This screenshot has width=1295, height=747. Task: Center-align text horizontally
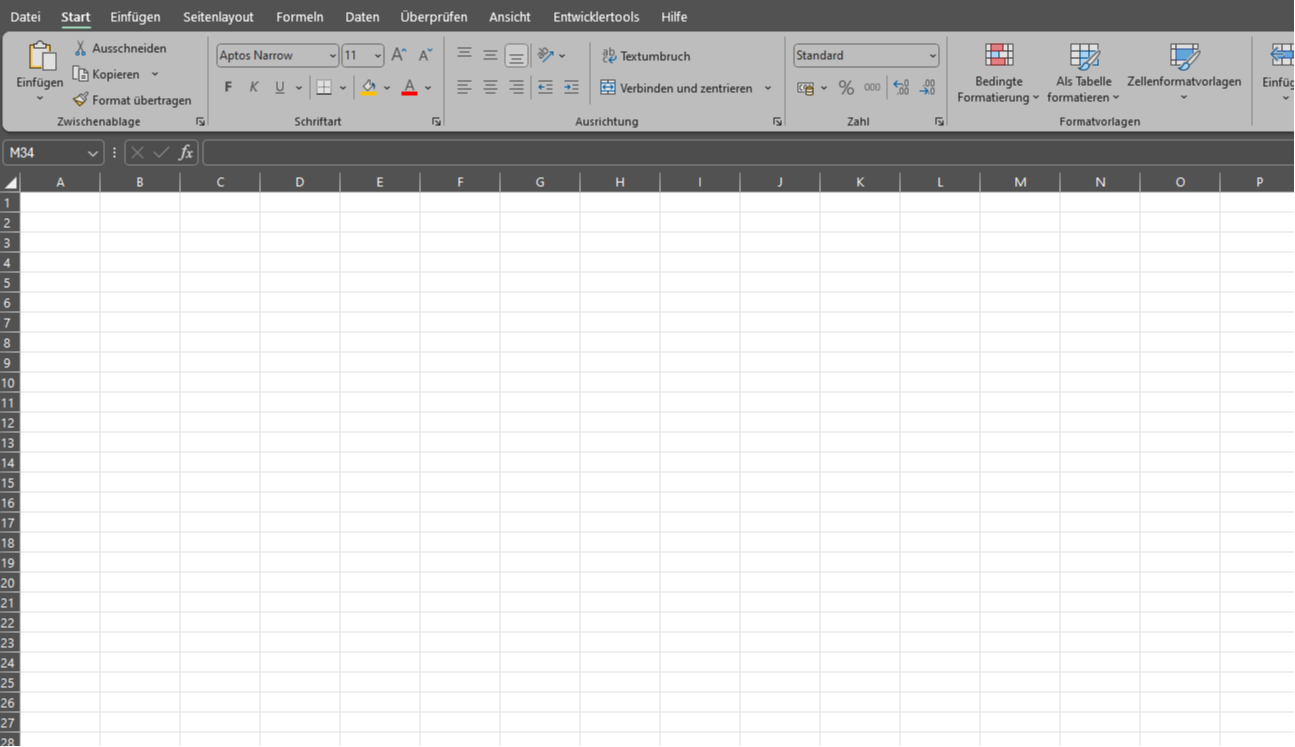click(490, 88)
